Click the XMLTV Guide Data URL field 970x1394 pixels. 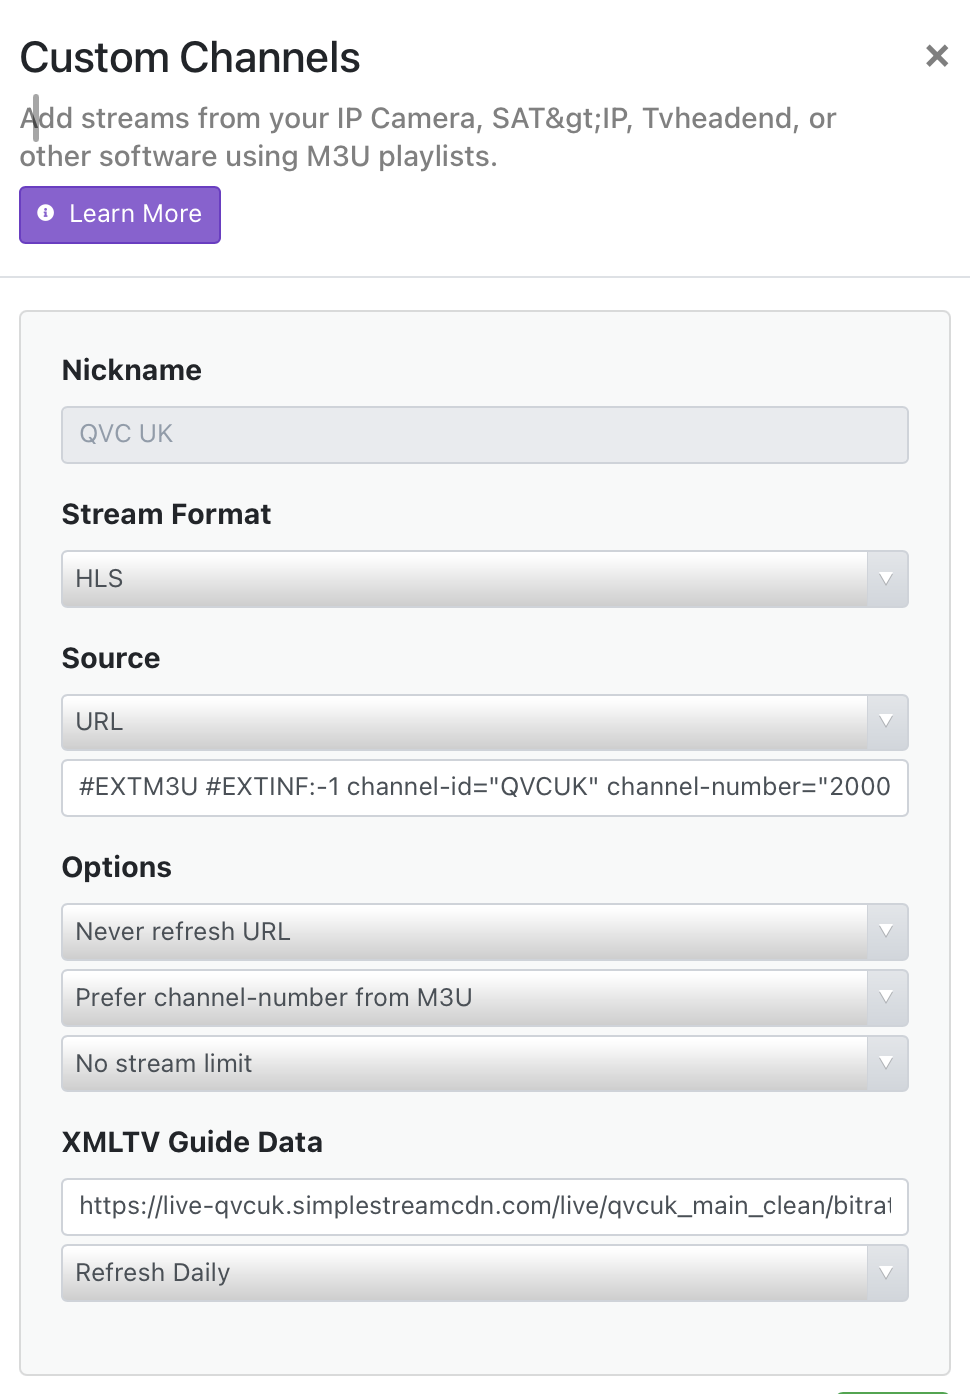click(x=484, y=1206)
